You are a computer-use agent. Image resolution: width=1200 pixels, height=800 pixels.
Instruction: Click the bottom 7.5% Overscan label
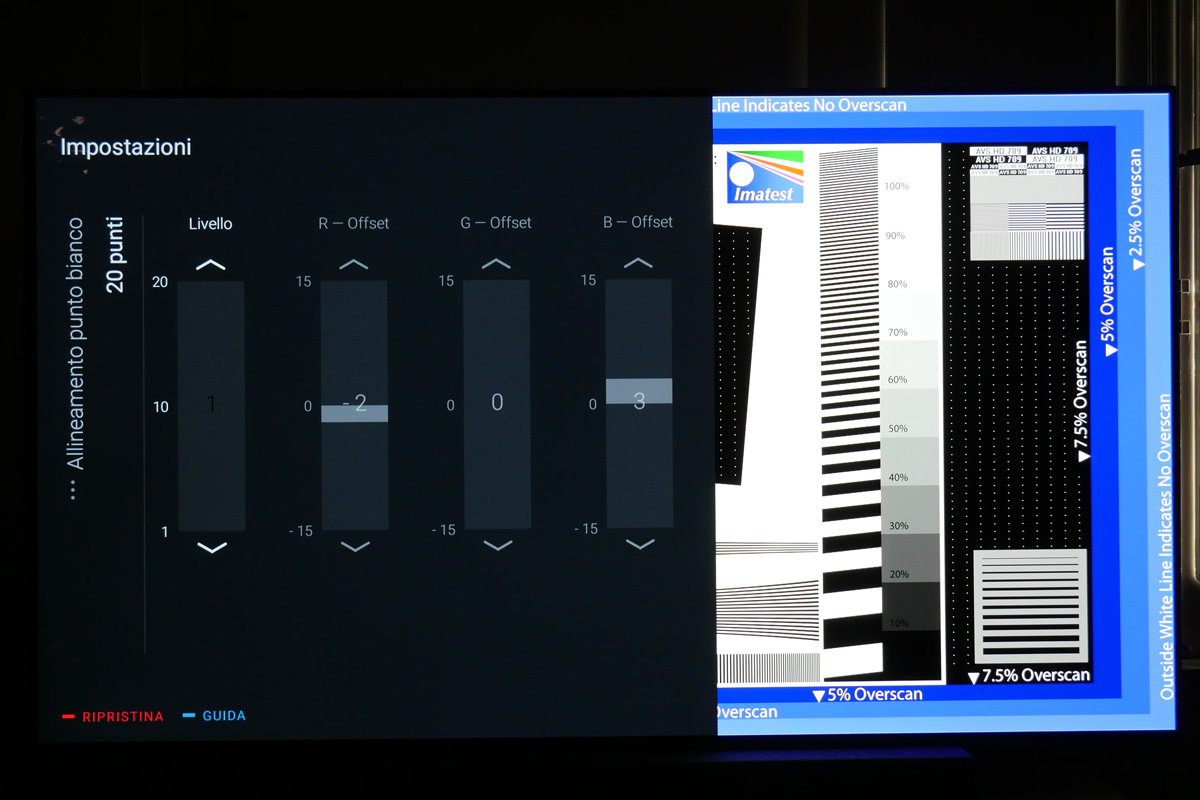1029,676
